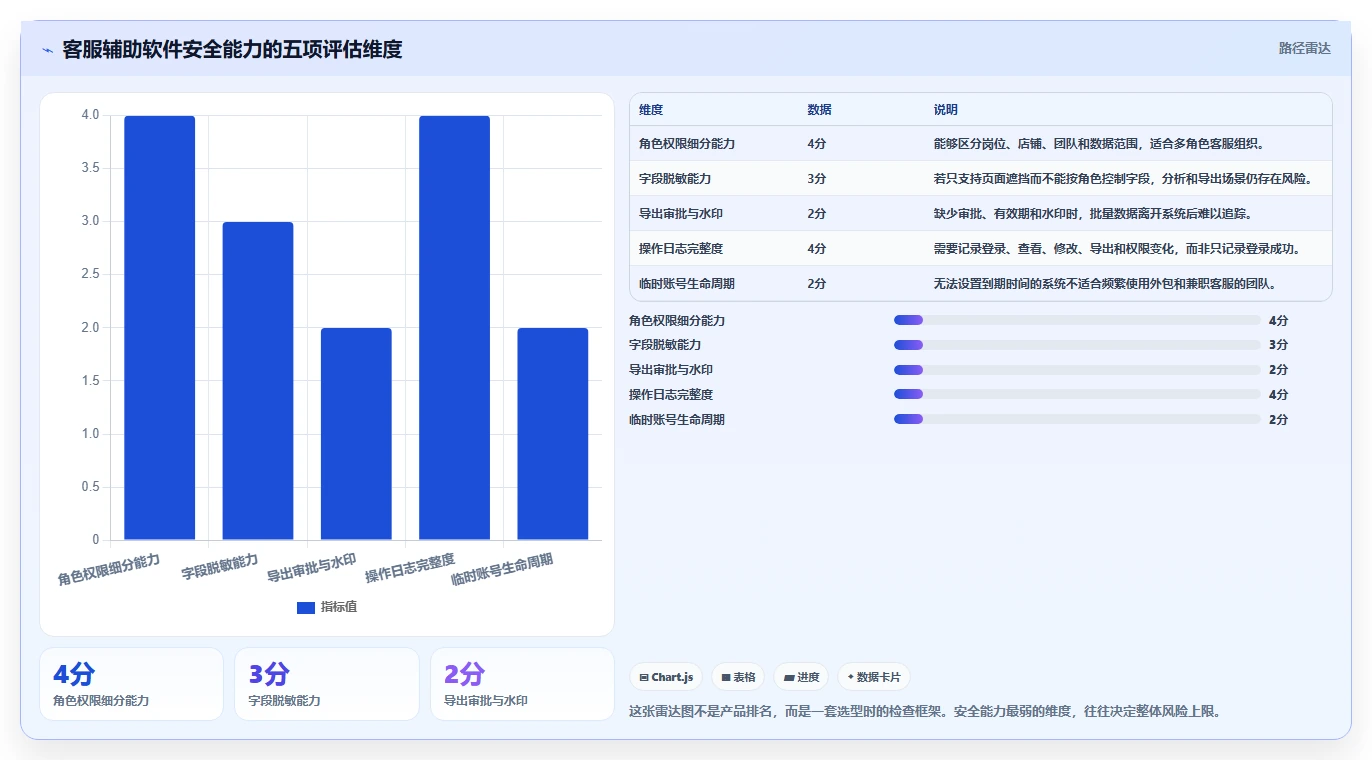
Task: Select the Chart.js tag chip
Action: (666, 677)
